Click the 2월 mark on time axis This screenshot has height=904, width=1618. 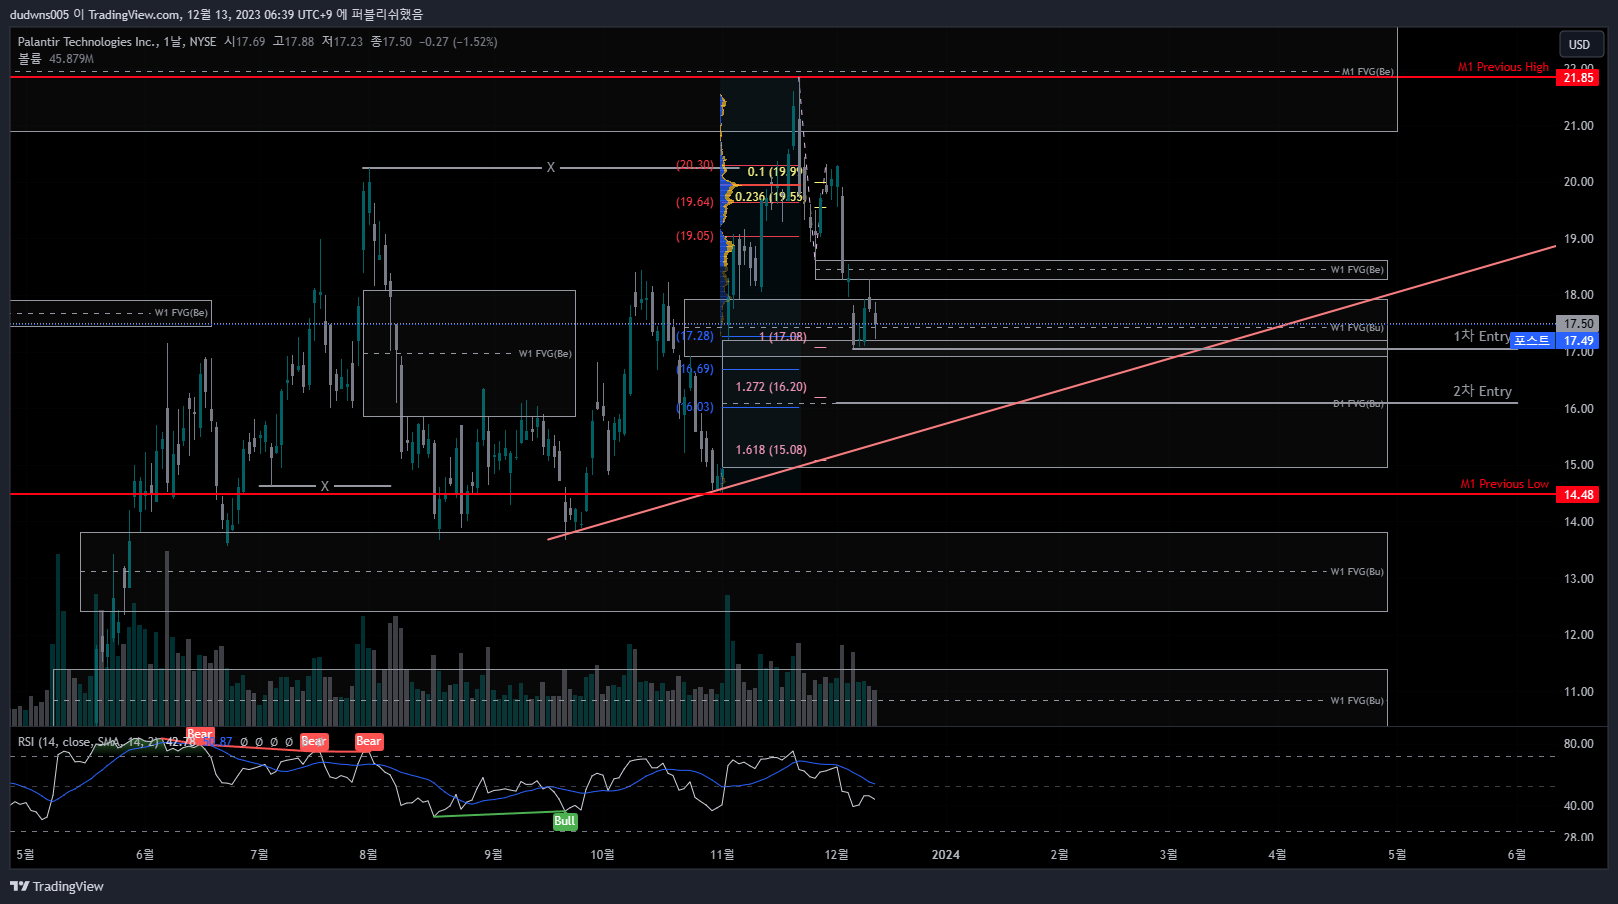pos(1059,854)
